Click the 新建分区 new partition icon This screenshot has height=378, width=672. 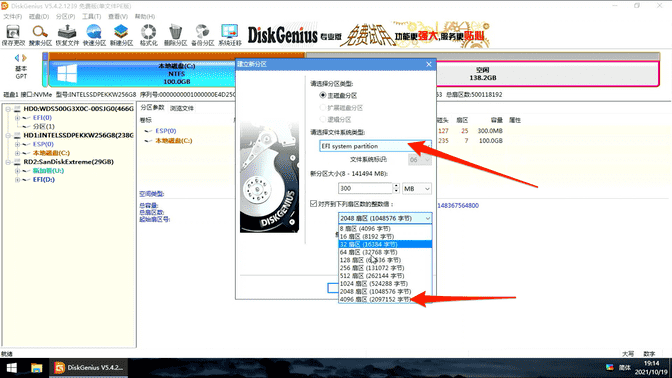[121, 35]
